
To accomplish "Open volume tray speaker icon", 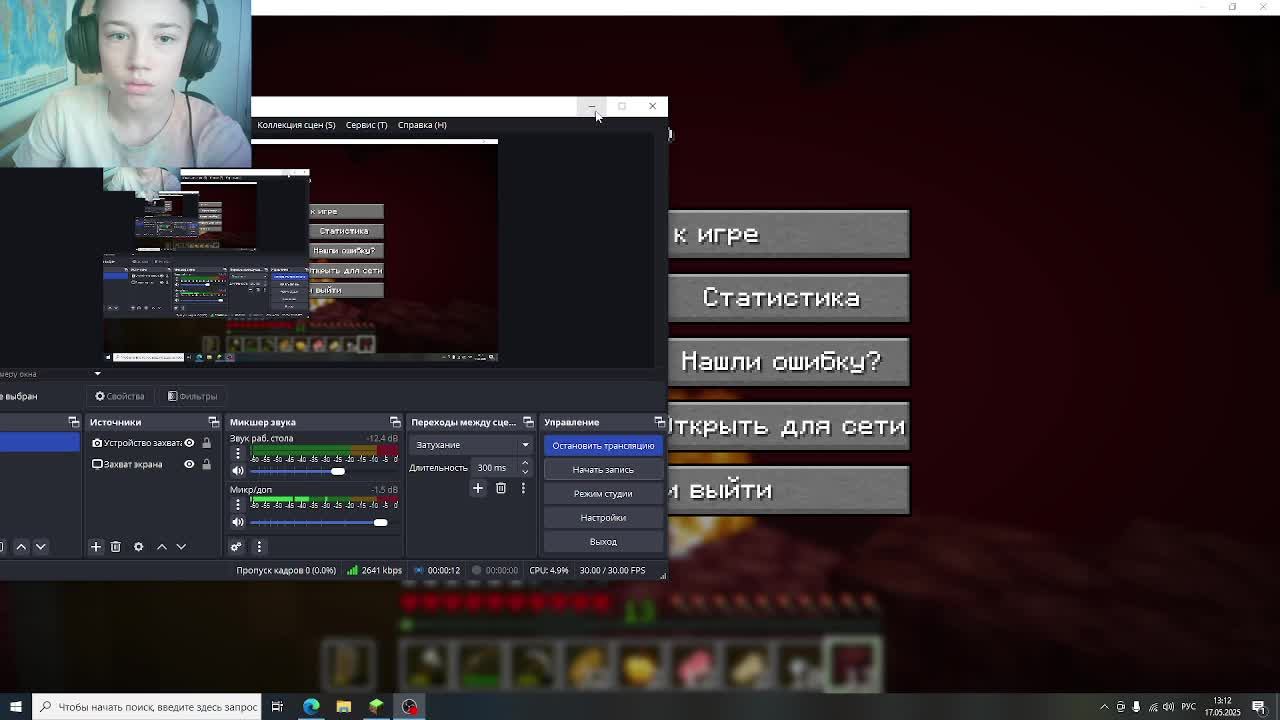I will click(x=1168, y=707).
